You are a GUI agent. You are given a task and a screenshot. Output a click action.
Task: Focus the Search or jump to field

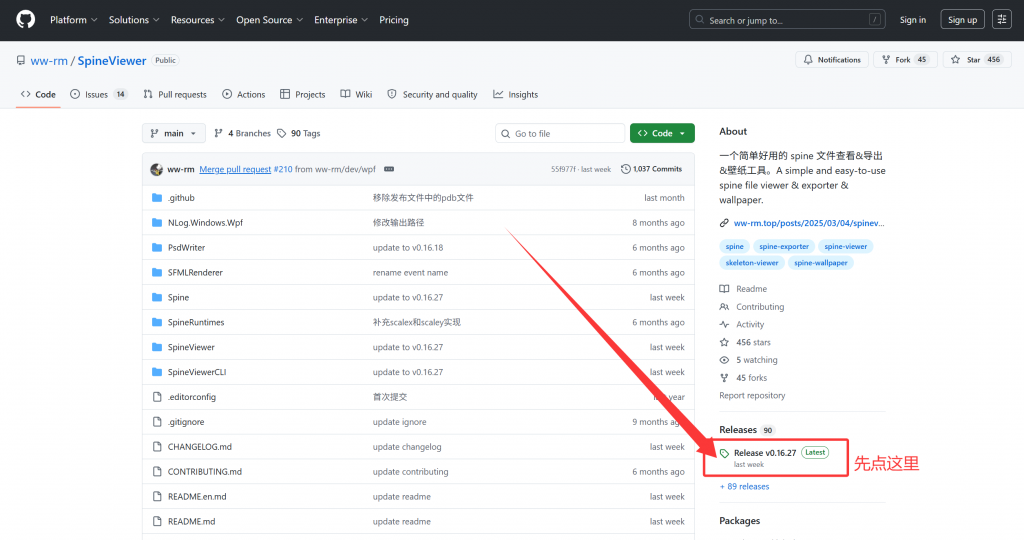(x=787, y=20)
